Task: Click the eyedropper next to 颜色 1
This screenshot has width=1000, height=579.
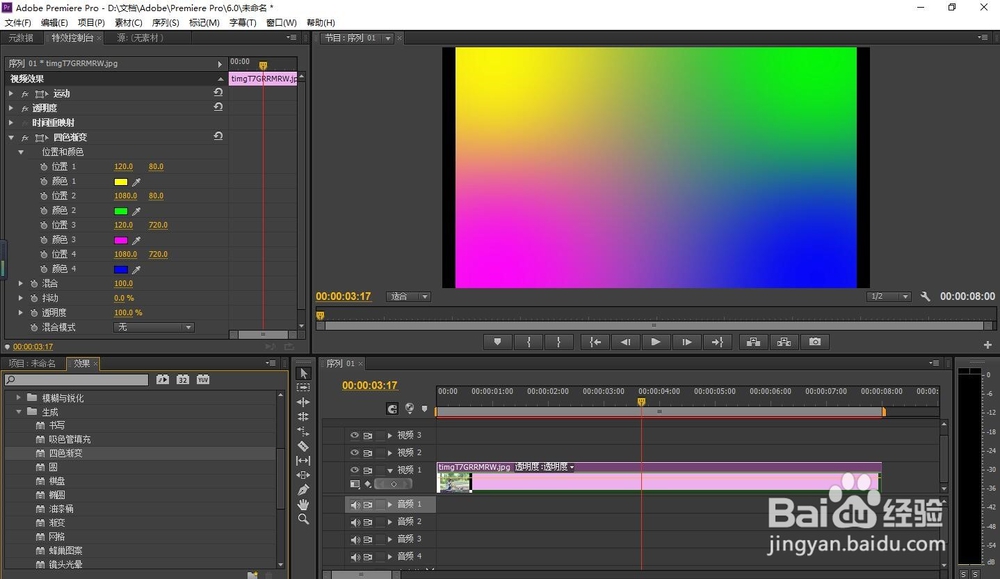Action: coord(136,182)
